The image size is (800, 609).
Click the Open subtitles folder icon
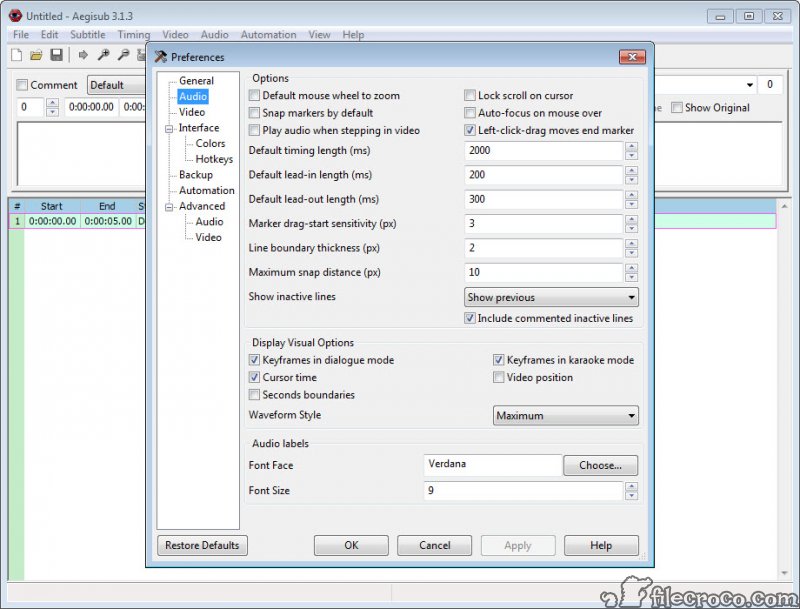tap(36, 55)
